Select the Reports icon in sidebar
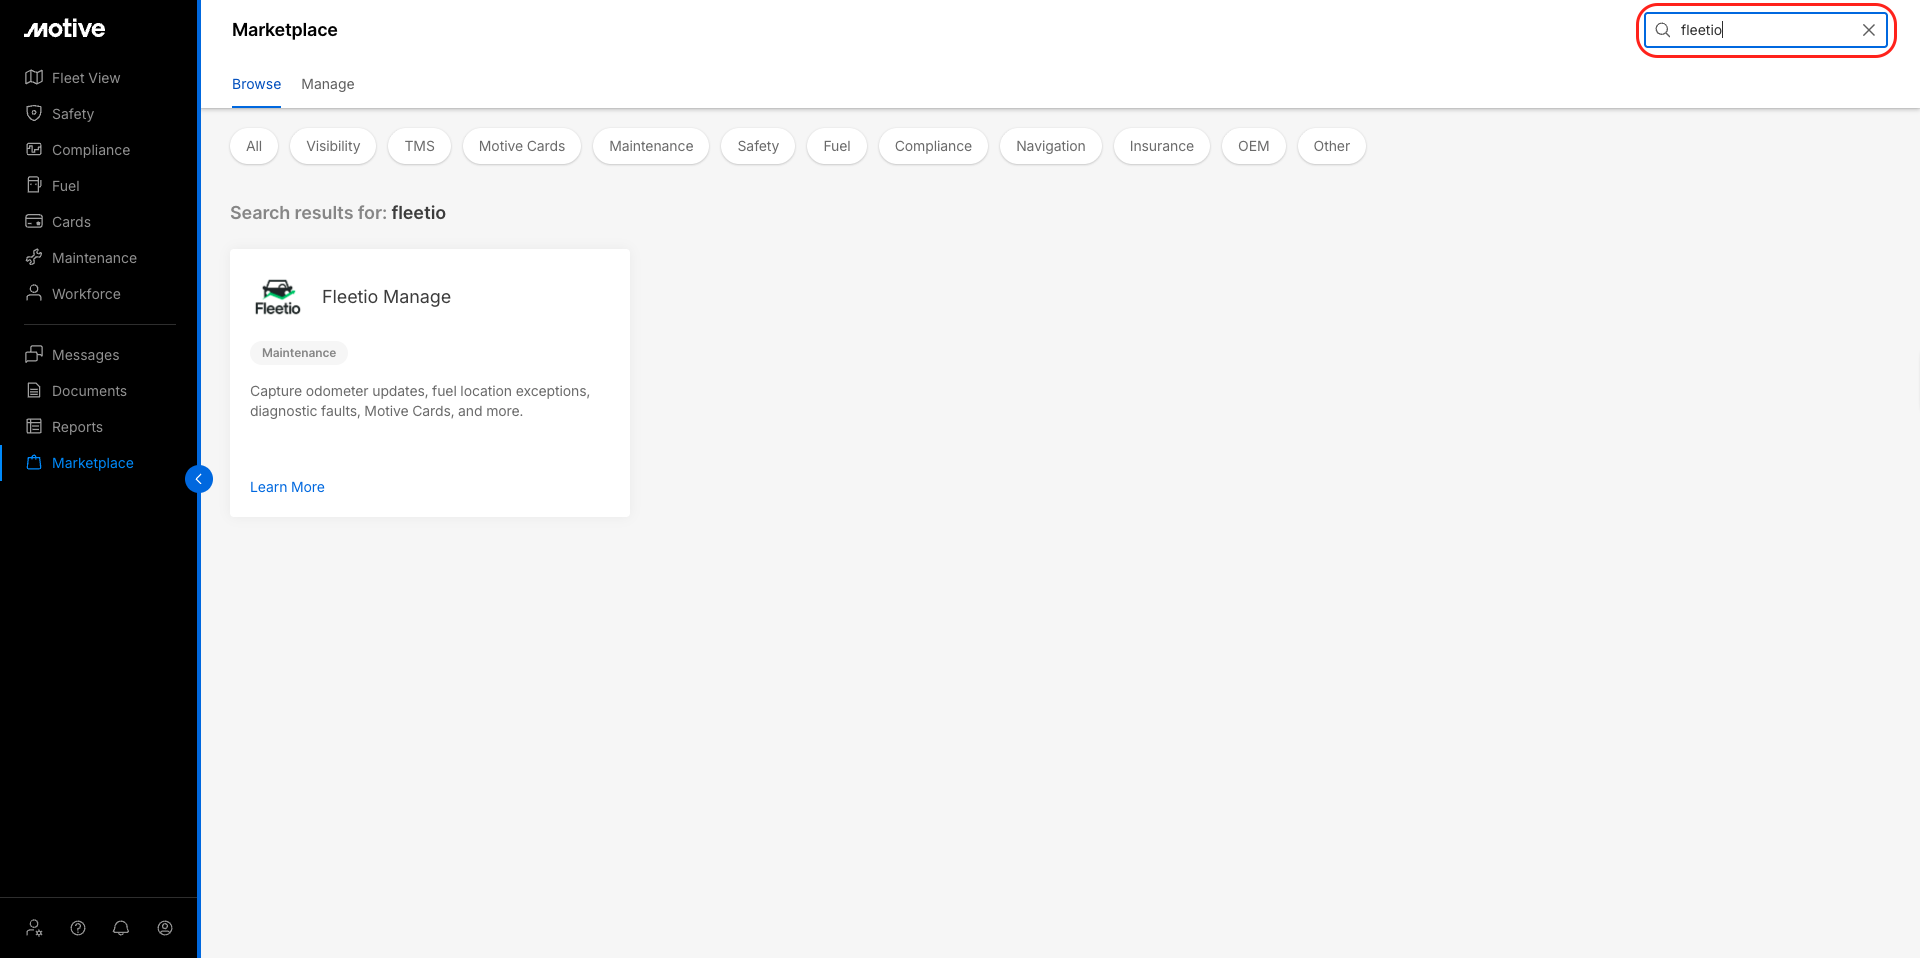Viewport: 1920px width, 958px height. [x=34, y=427]
